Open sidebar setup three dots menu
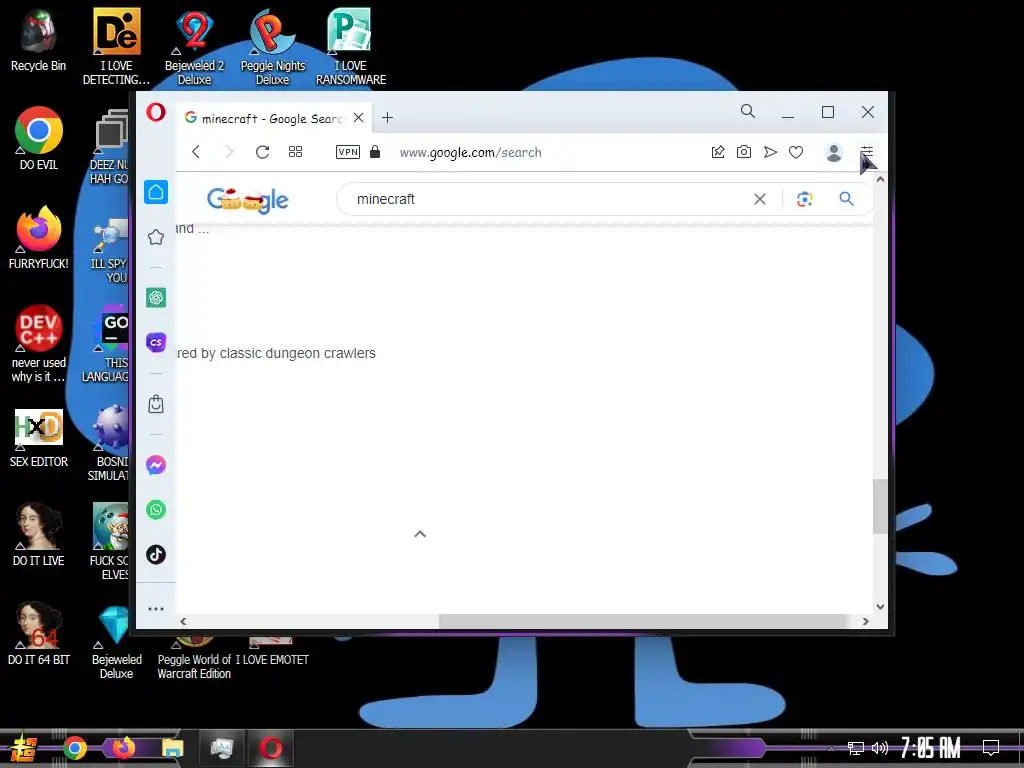The height and width of the screenshot is (768, 1024). 155,609
